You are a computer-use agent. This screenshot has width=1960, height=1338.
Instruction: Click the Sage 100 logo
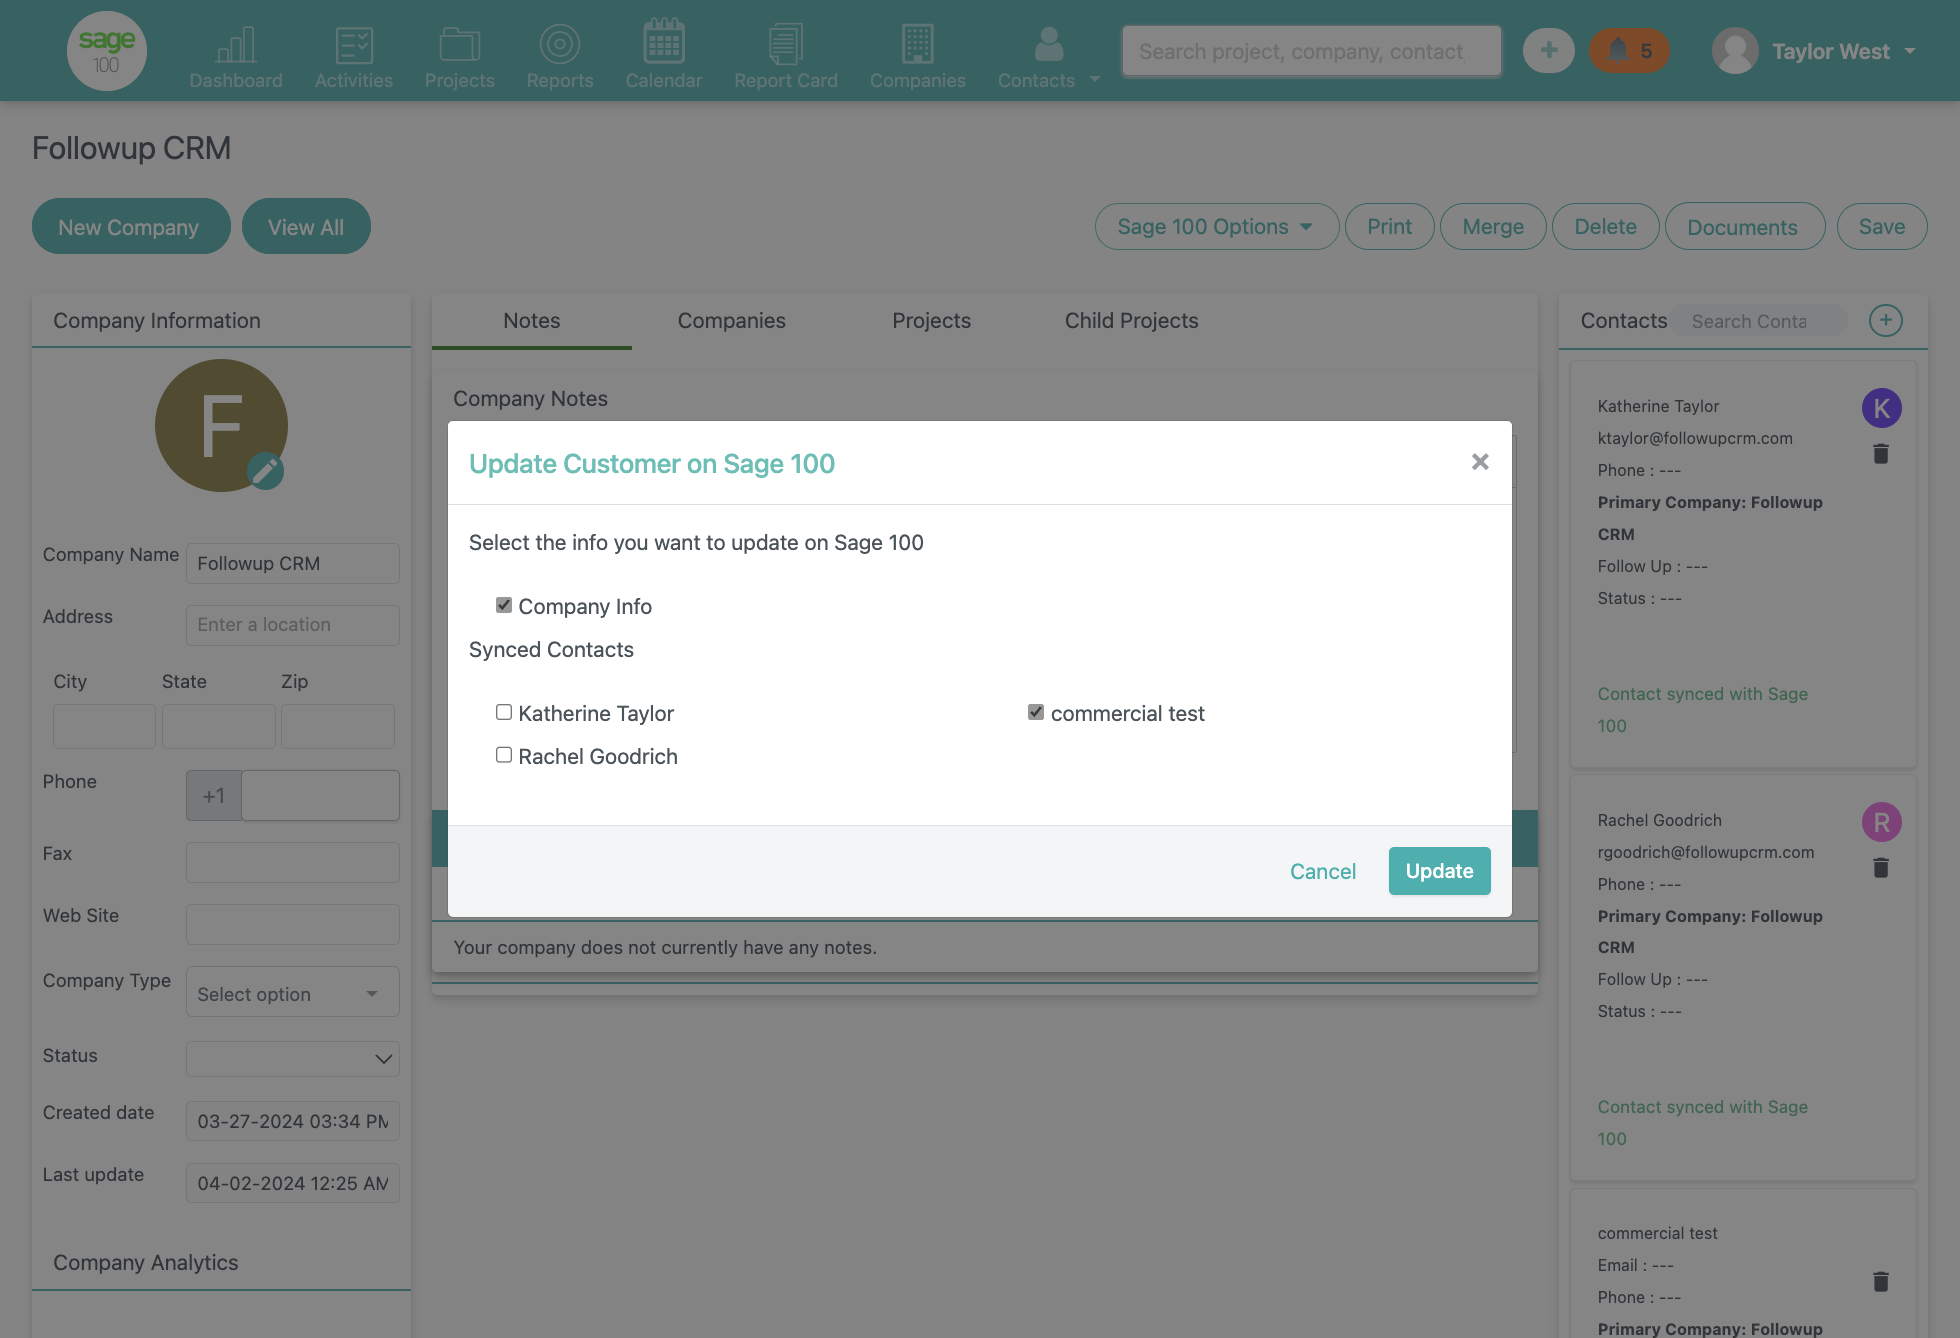(107, 51)
